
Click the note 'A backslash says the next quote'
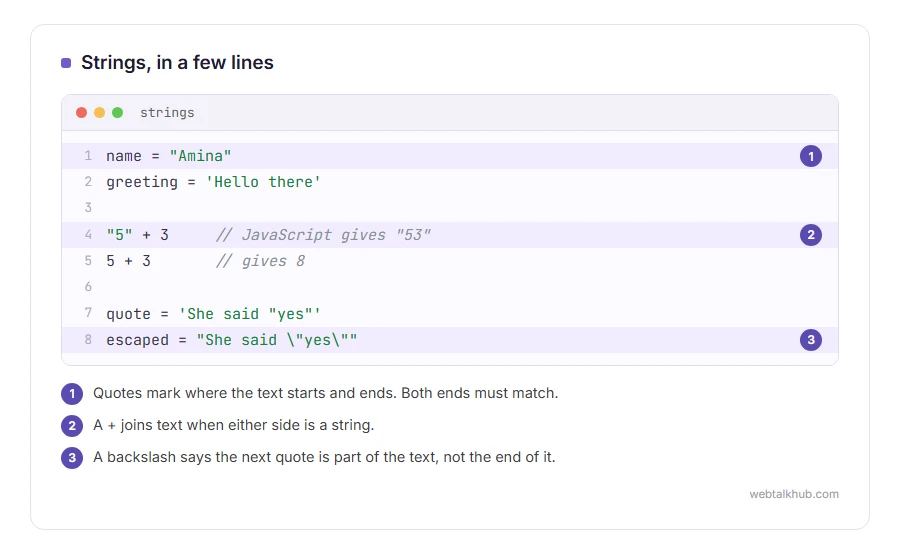point(324,457)
